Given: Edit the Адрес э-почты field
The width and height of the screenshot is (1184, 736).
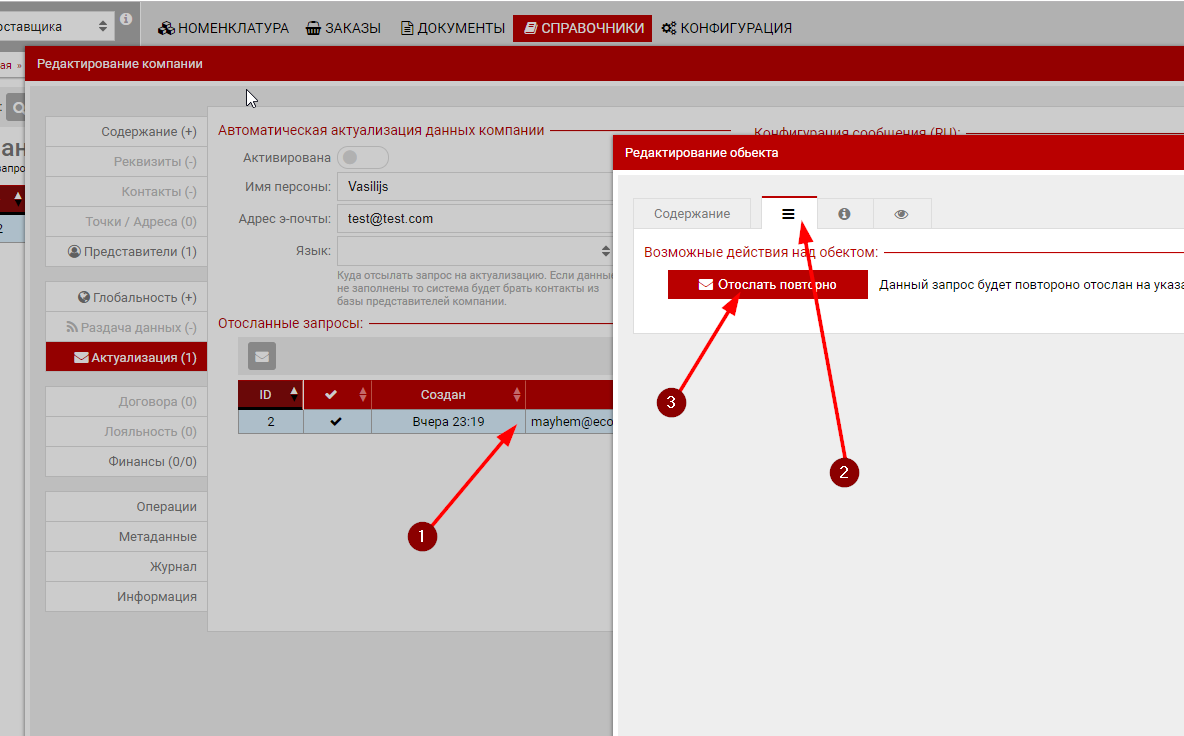Looking at the screenshot, I should click(475, 218).
